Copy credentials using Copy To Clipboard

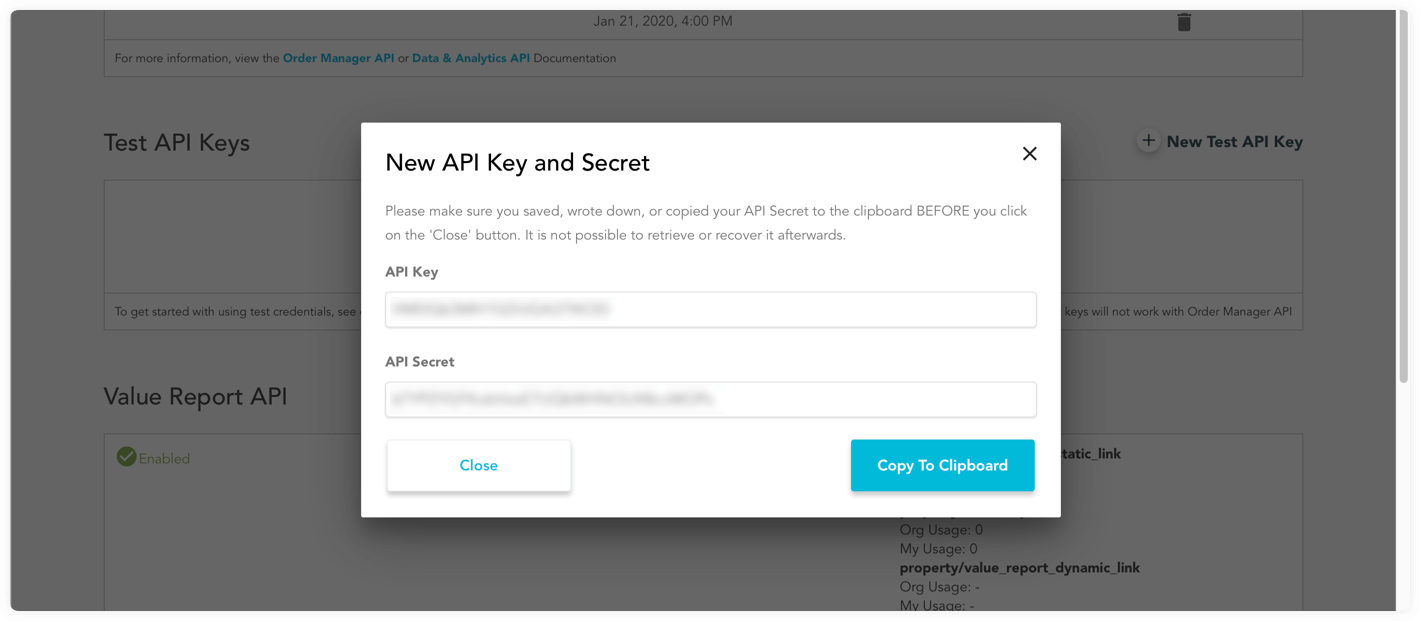[x=941, y=465]
